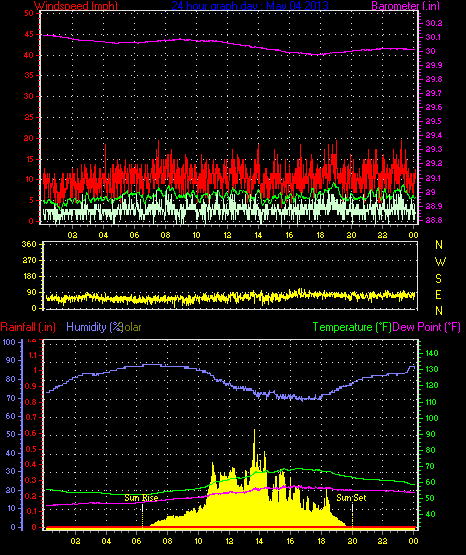
Task: Click the 30.2 barometer axis value
Action: point(434,23)
